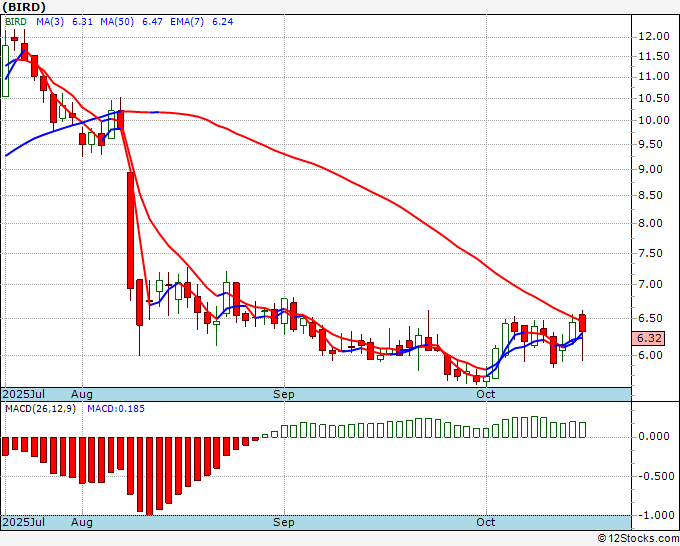Click 2025Jul on the price chart axis
Screen dimensions: 680x546
coord(24,394)
